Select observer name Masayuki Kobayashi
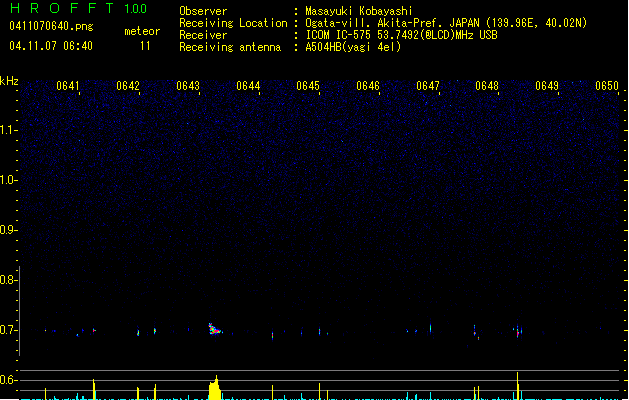The width and height of the screenshot is (629, 400). (370, 11)
